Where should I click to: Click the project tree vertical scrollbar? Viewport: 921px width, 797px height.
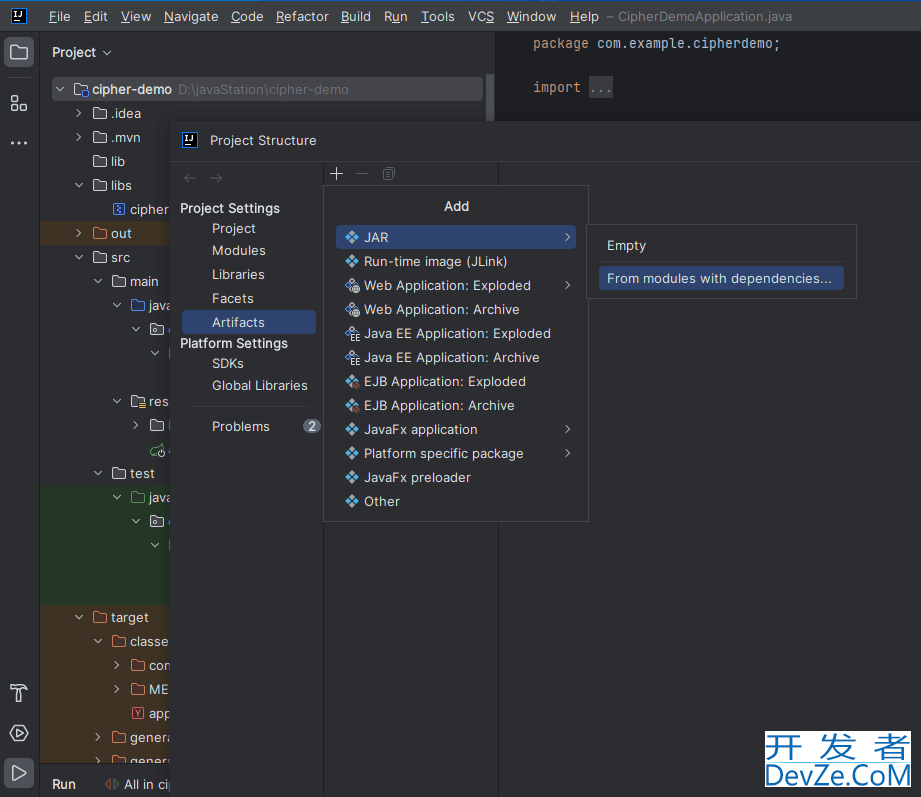click(x=490, y=97)
